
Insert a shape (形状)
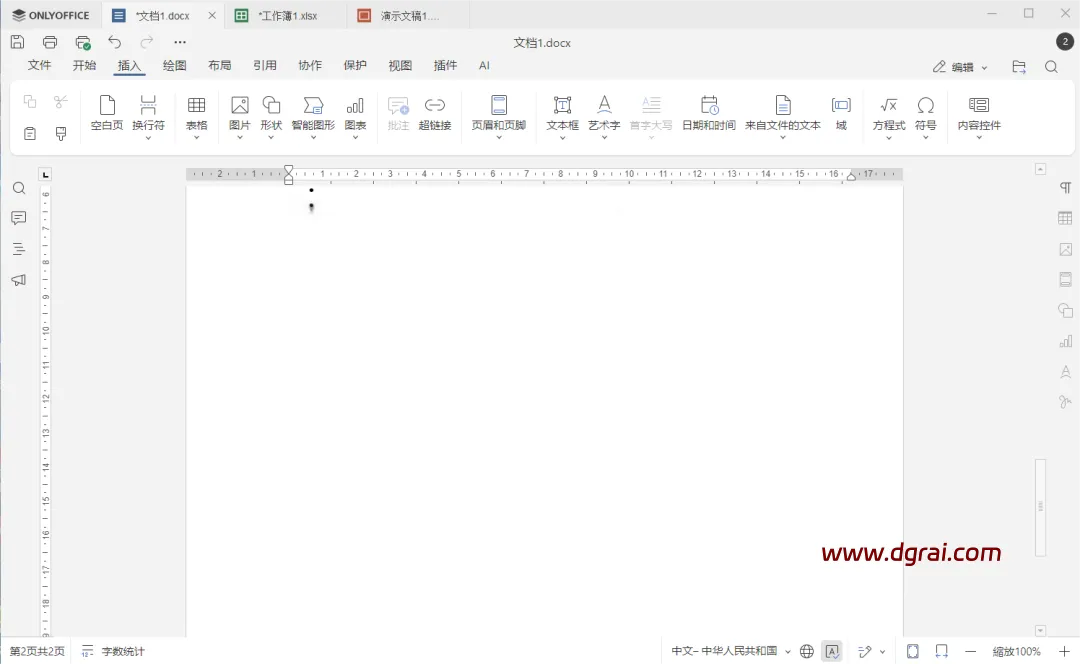coord(271,117)
